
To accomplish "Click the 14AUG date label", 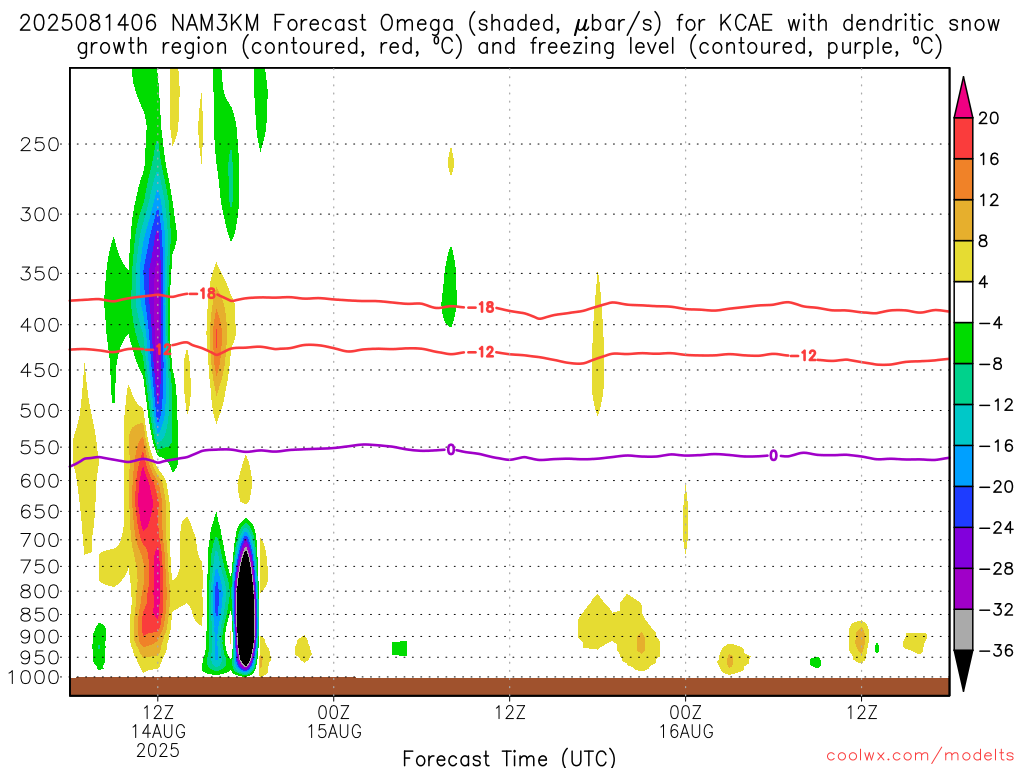I will pos(158,731).
